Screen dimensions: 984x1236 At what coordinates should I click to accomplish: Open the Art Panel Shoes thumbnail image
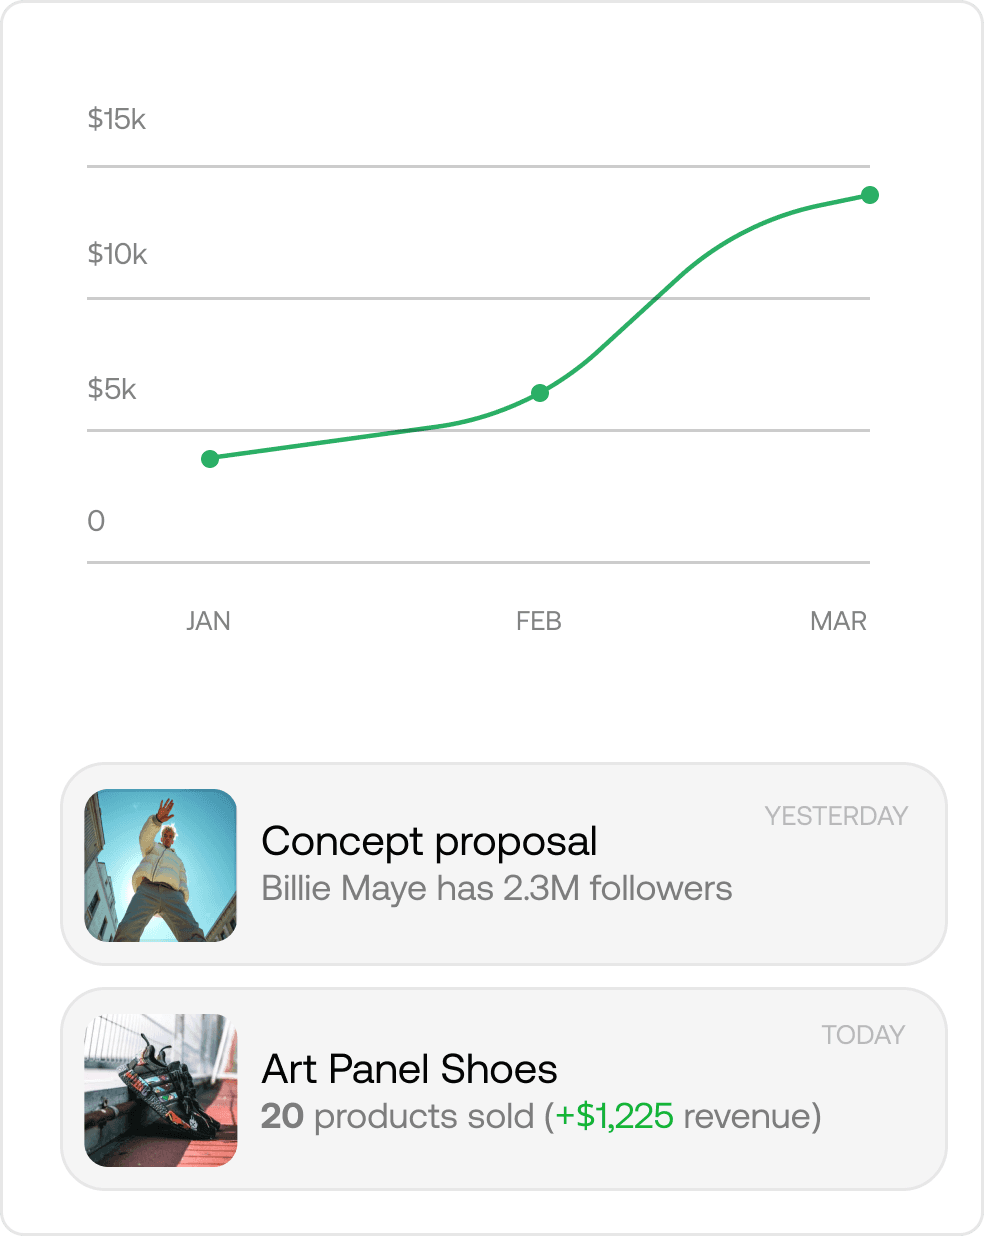pyautogui.click(x=161, y=1090)
